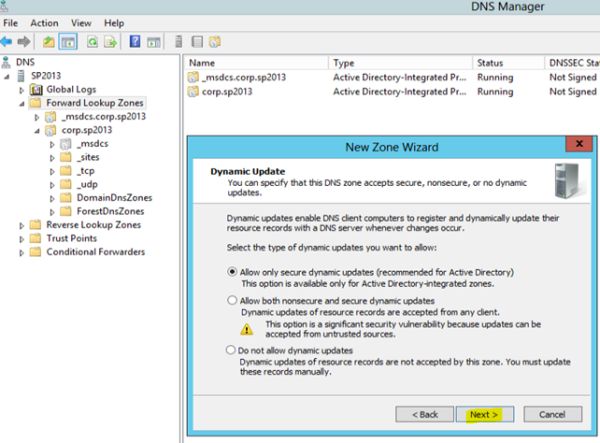Click the Show/Hide Action Pane icon
The image size is (600, 443).
click(x=153, y=42)
